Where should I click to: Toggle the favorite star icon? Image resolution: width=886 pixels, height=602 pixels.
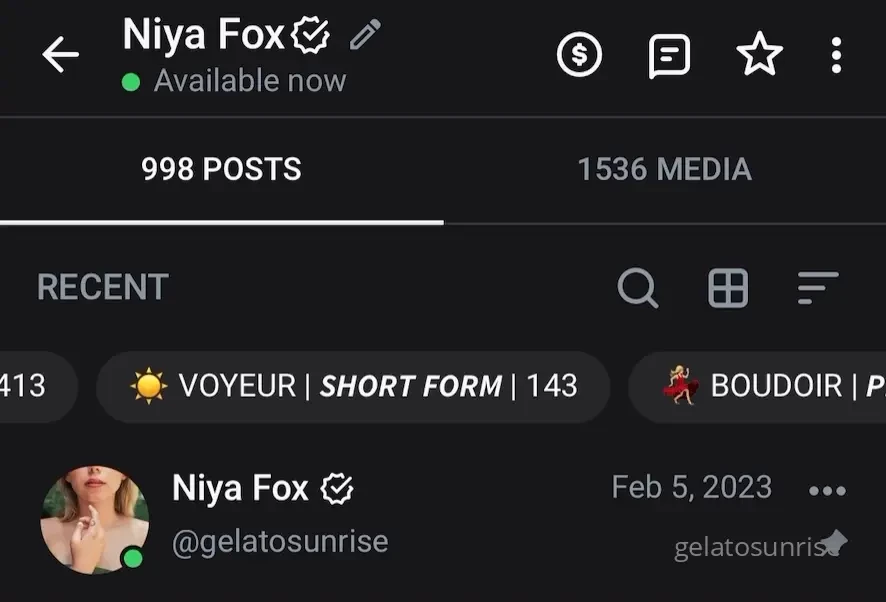759,55
